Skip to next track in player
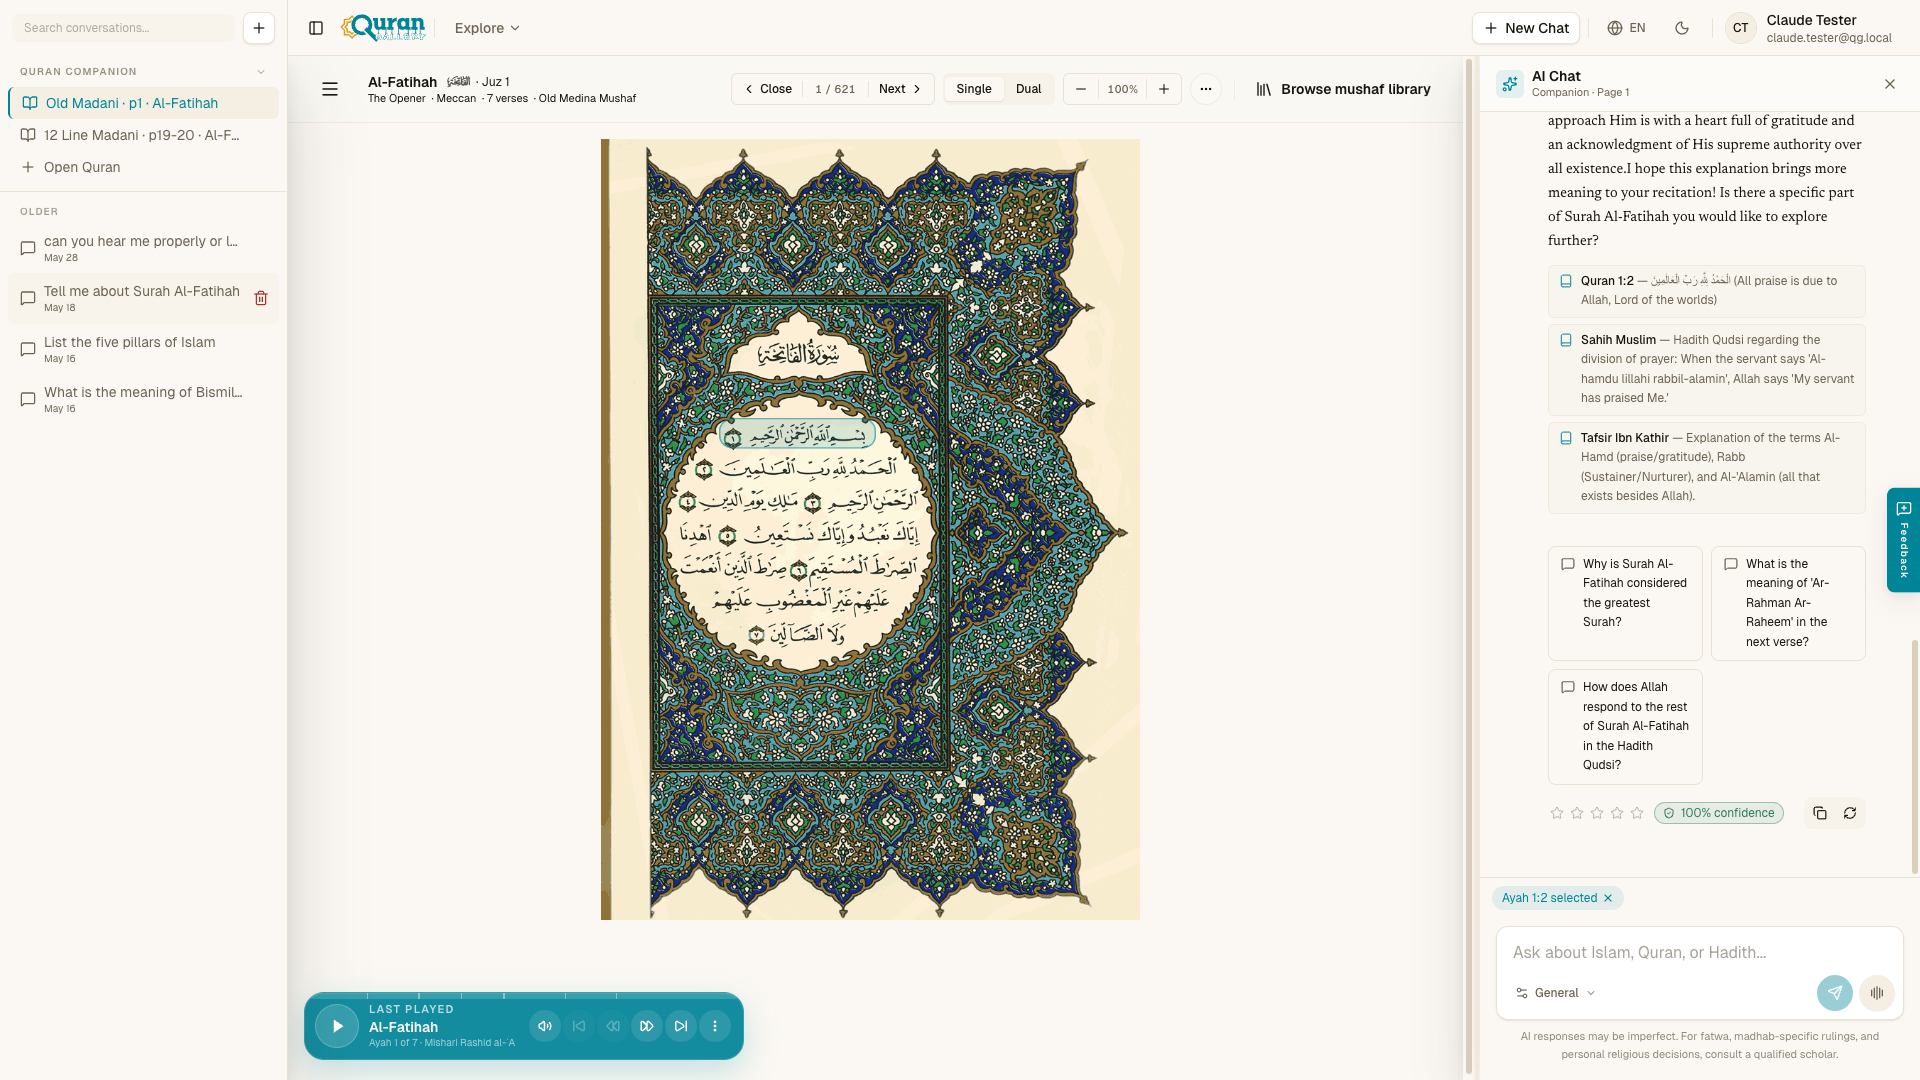The image size is (1920, 1080). [x=681, y=1026]
